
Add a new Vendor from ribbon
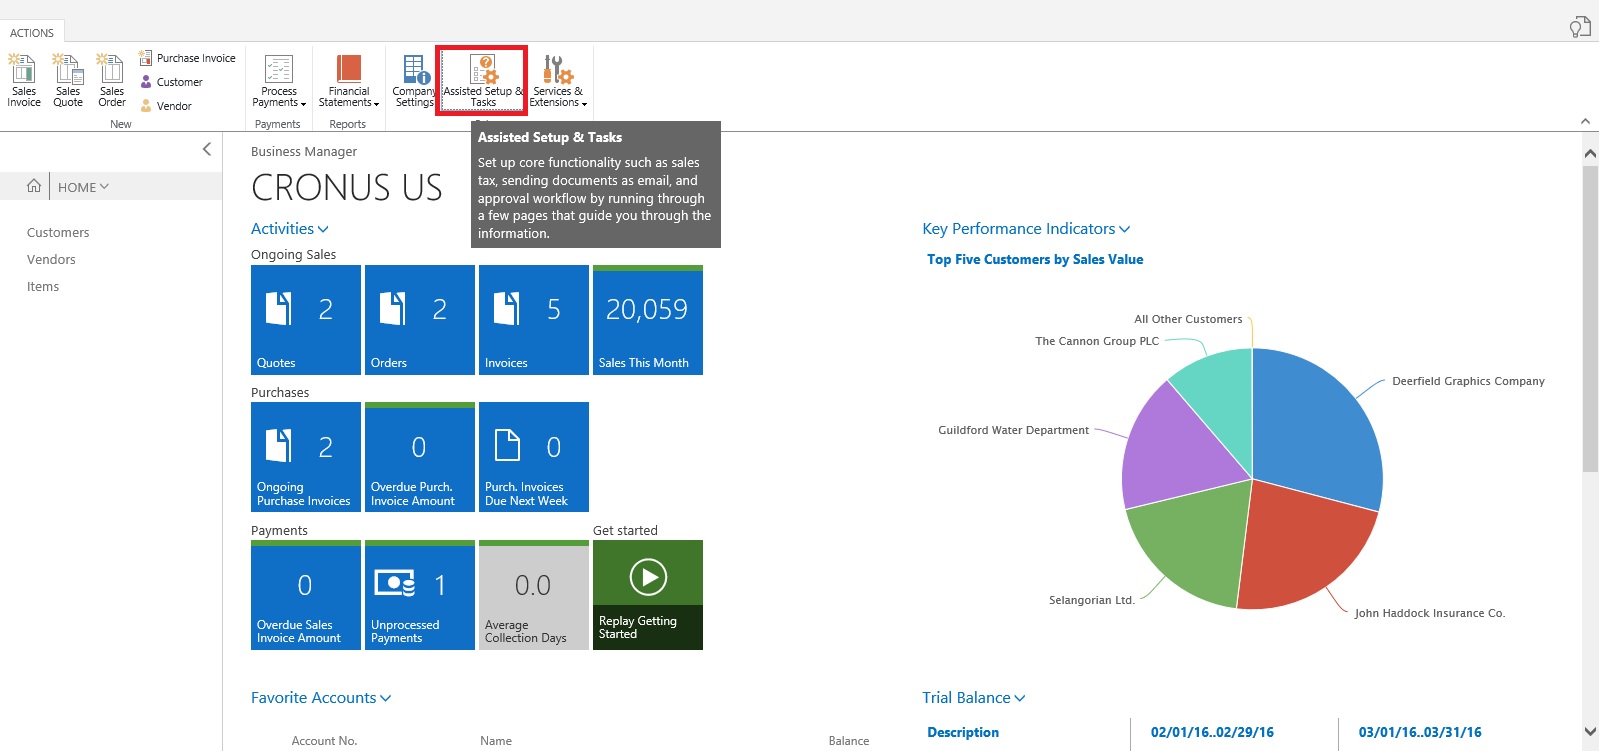[x=173, y=106]
